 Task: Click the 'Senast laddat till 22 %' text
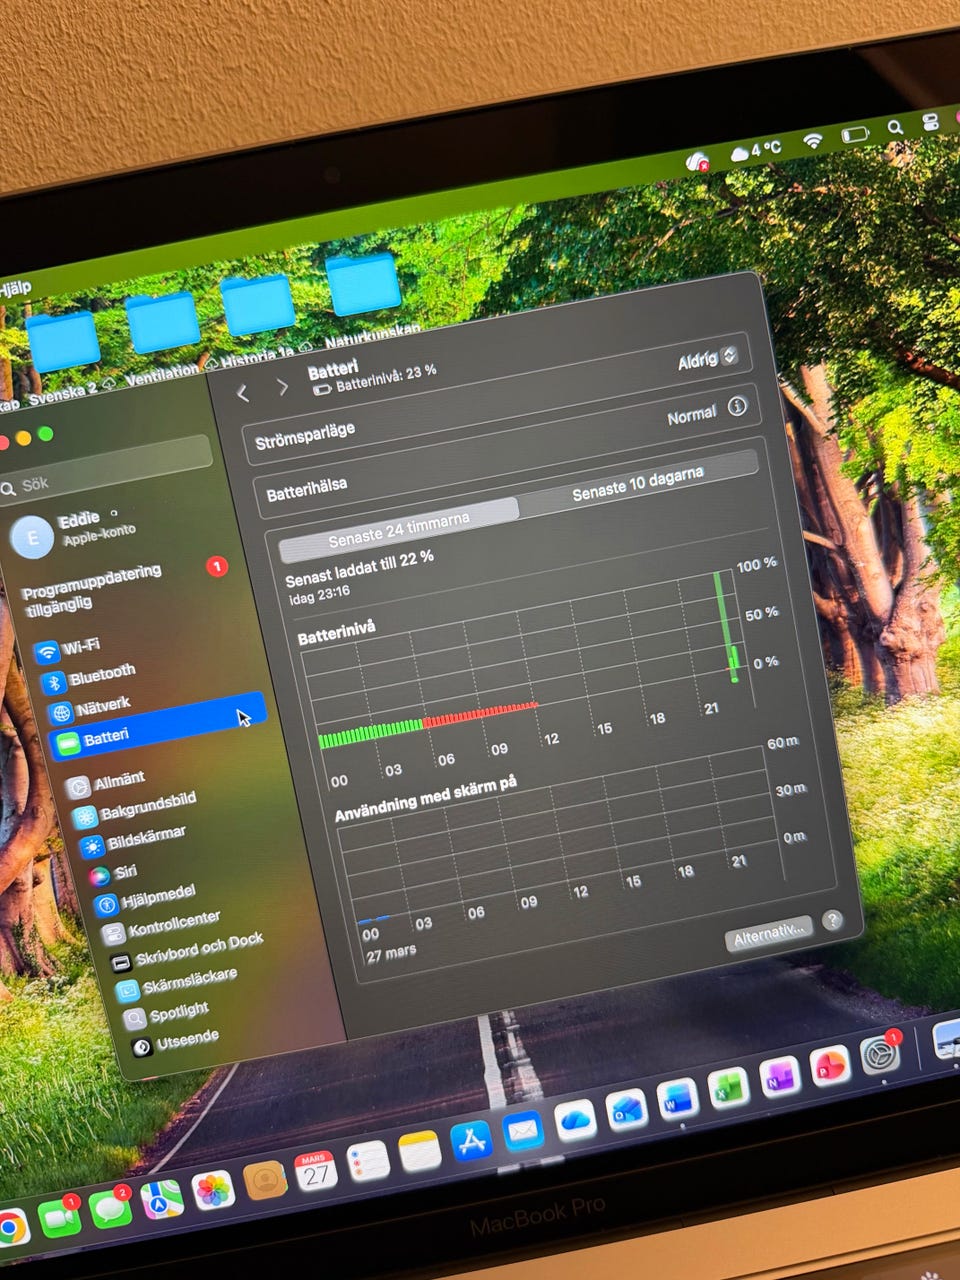359,569
